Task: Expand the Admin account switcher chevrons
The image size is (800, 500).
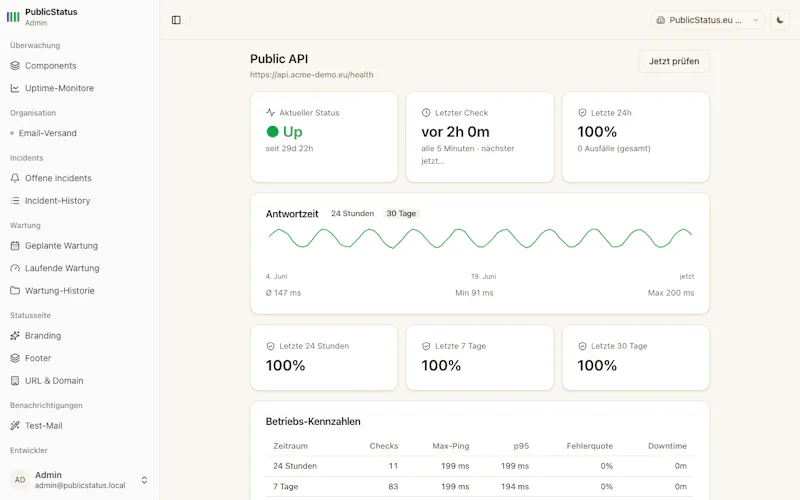Action: click(144, 480)
